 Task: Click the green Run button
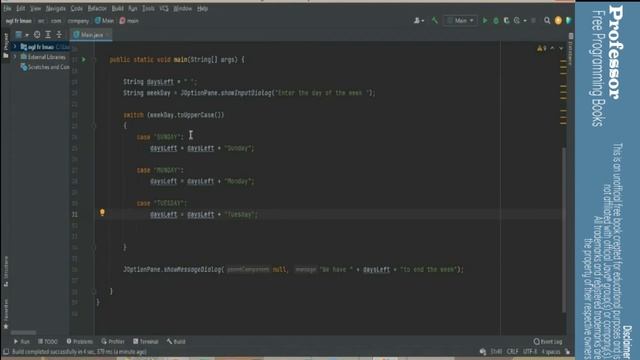pyautogui.click(x=485, y=20)
